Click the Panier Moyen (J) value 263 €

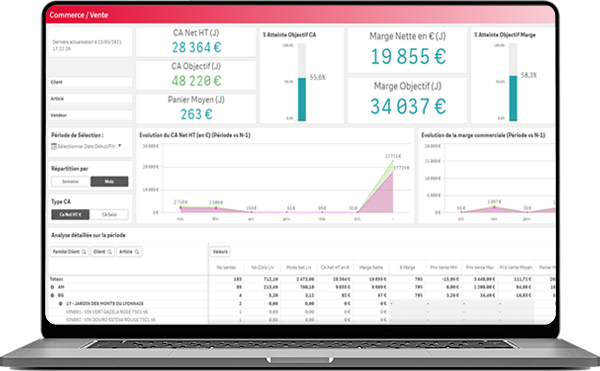click(196, 114)
